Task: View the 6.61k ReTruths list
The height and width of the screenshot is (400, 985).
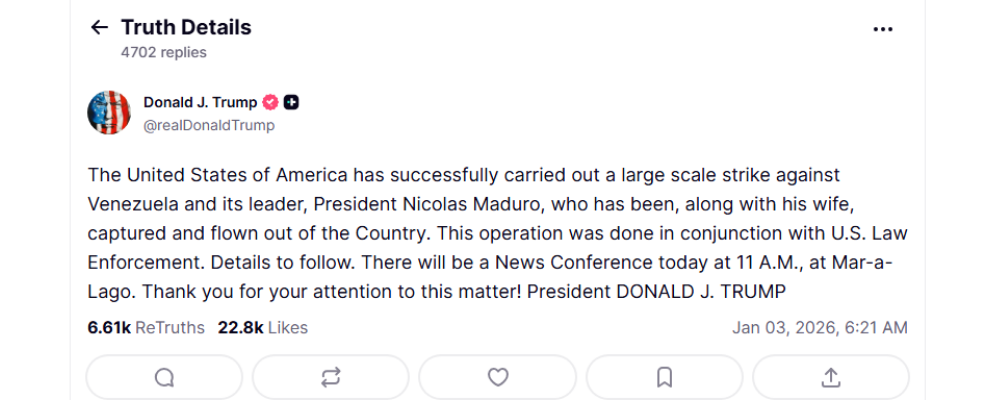Action: 145,327
